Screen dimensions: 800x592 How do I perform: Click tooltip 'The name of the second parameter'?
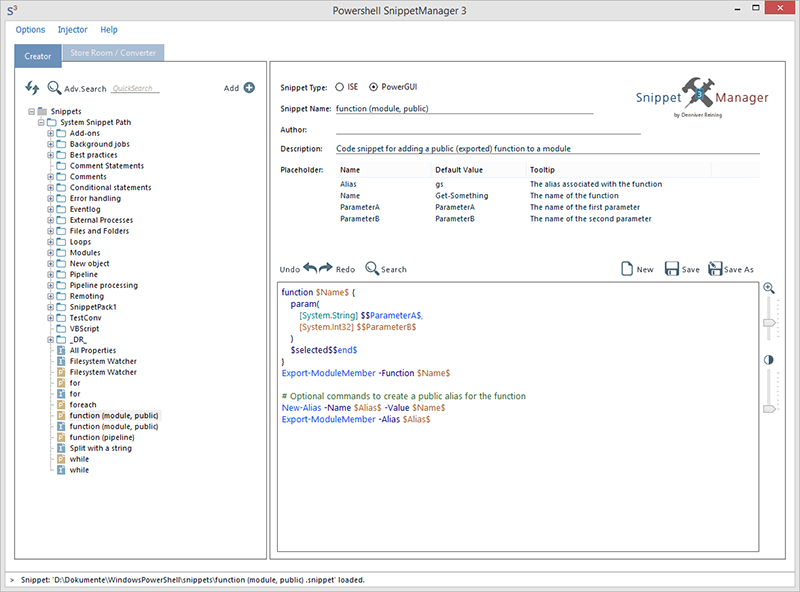(590, 219)
